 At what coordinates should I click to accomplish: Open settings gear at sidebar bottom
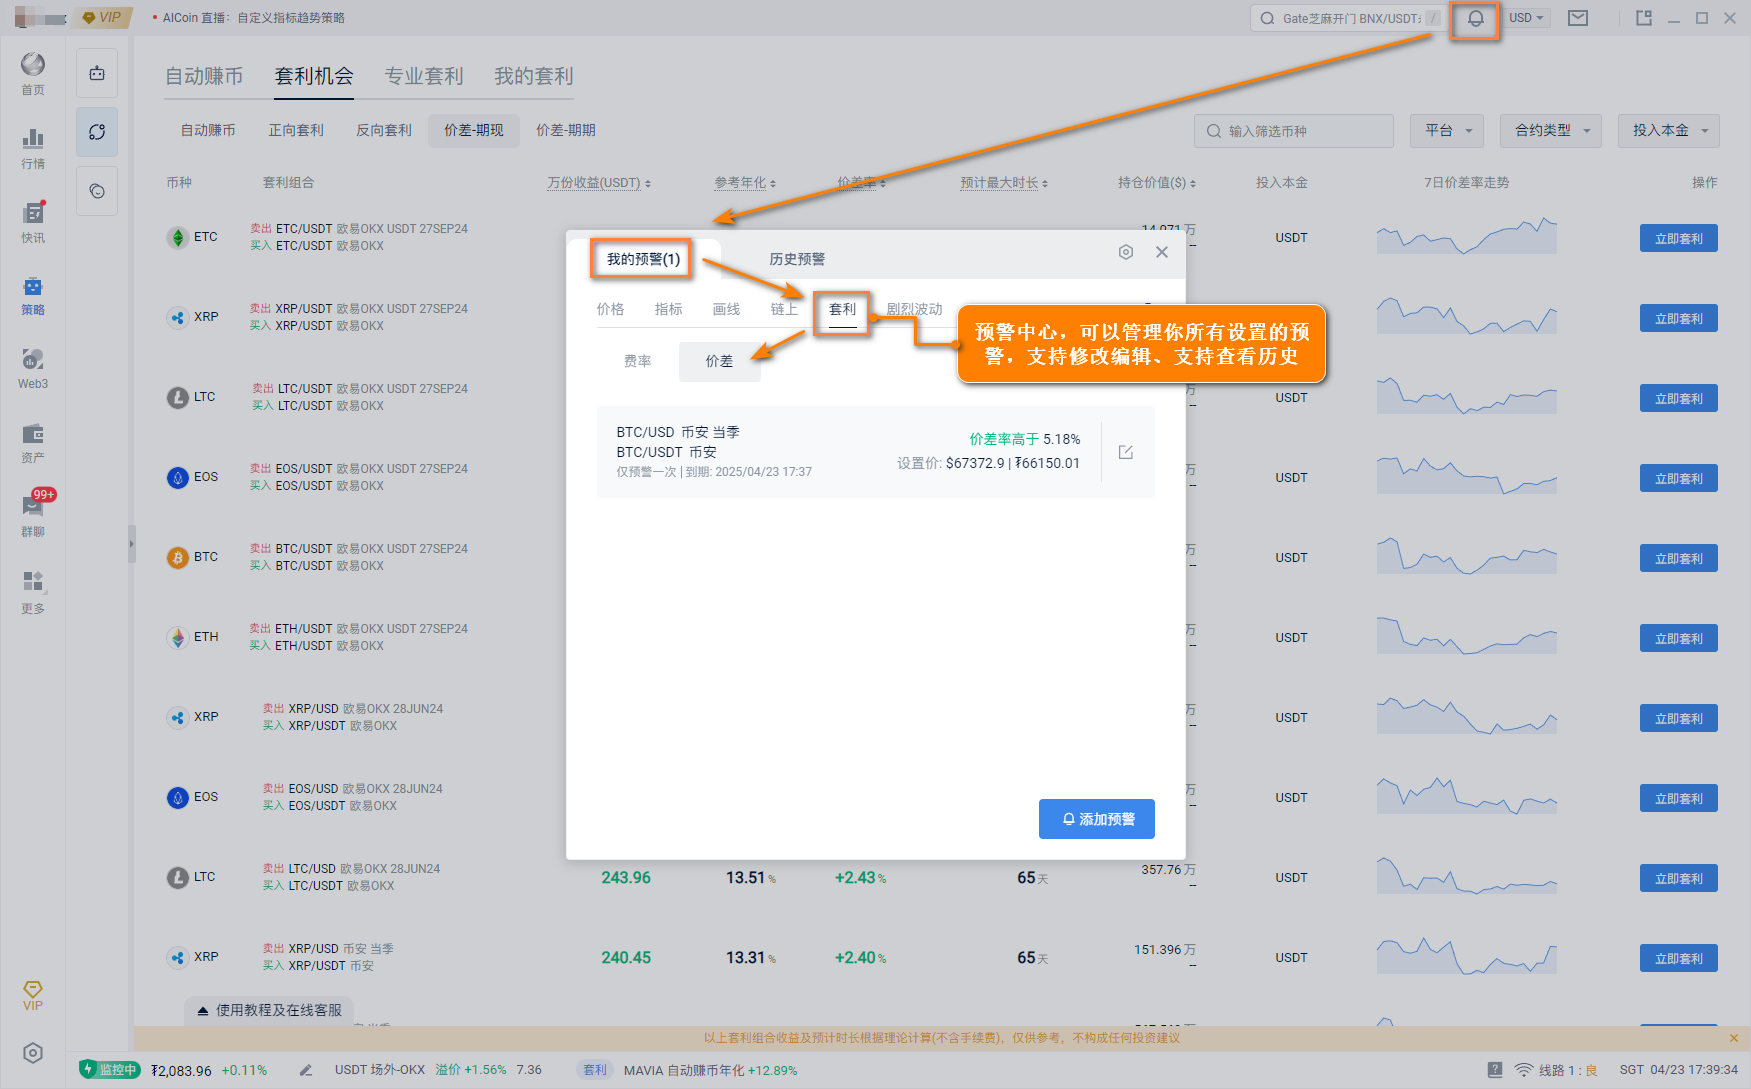(33, 1053)
